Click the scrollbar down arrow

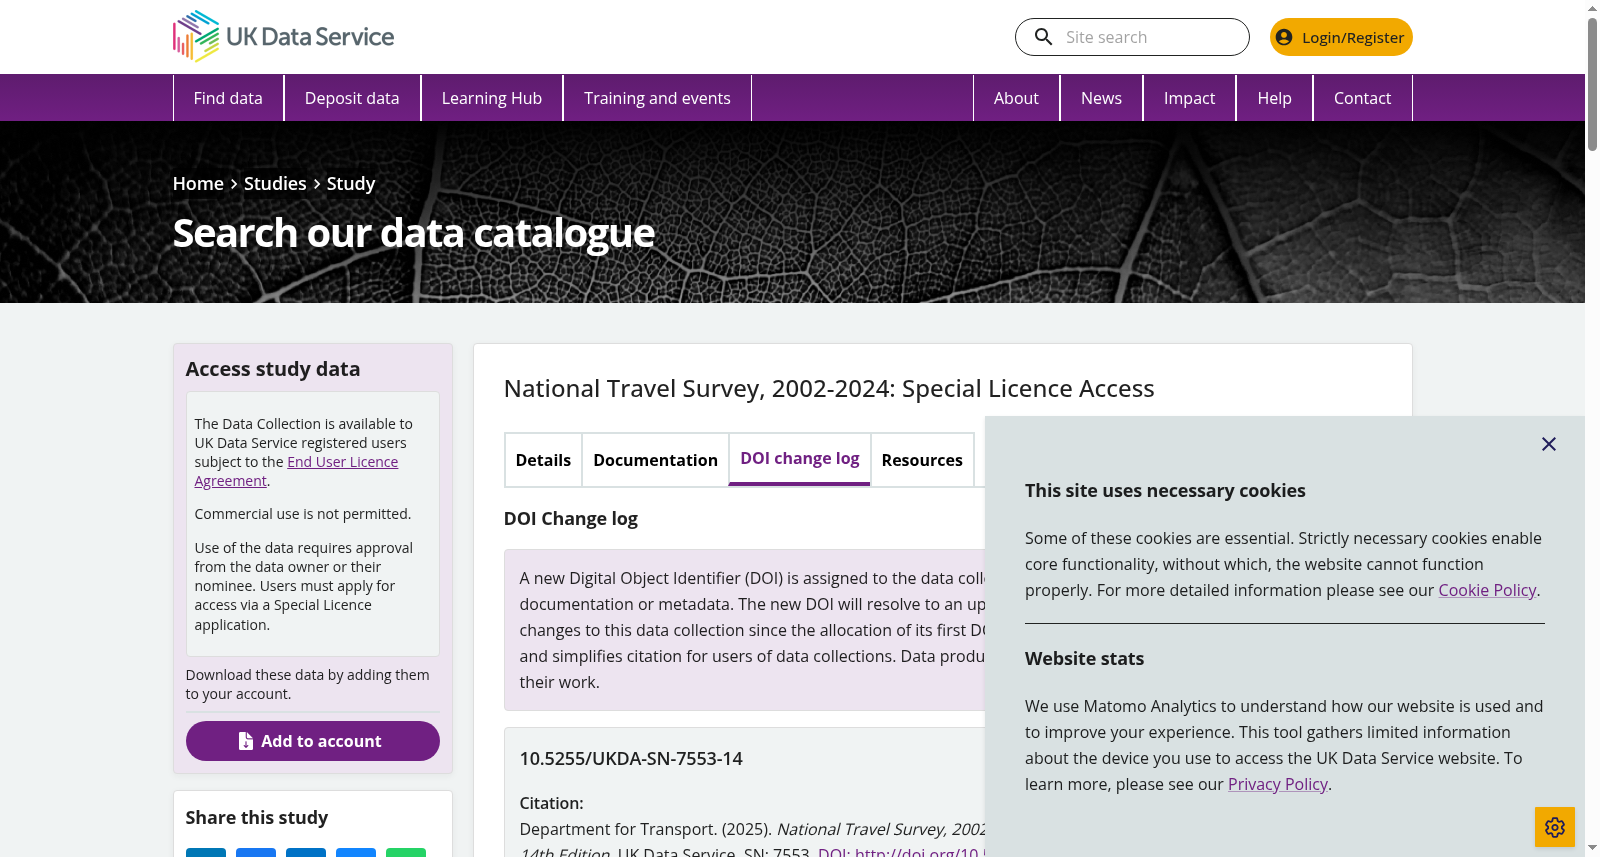(1592, 848)
